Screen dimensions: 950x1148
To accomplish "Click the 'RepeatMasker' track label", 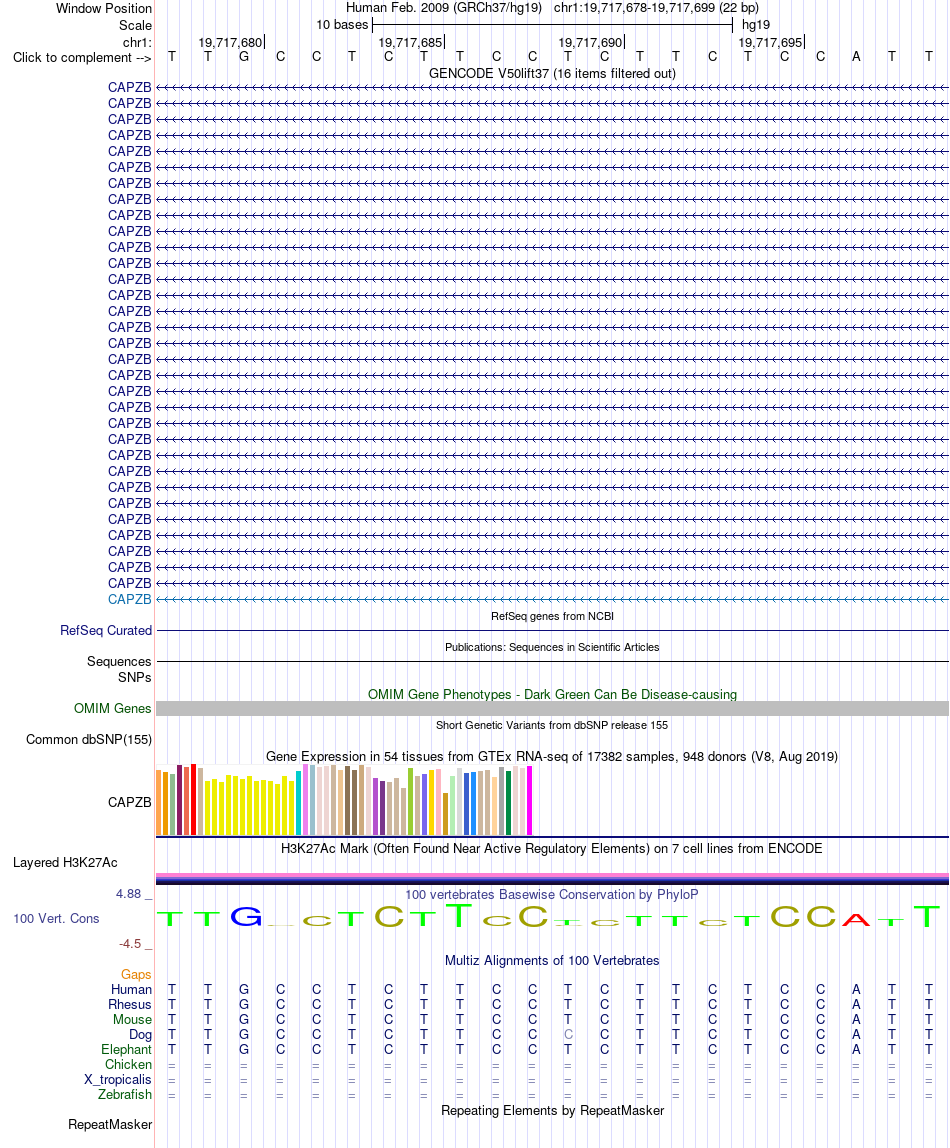I will pyautogui.click(x=110, y=1125).
